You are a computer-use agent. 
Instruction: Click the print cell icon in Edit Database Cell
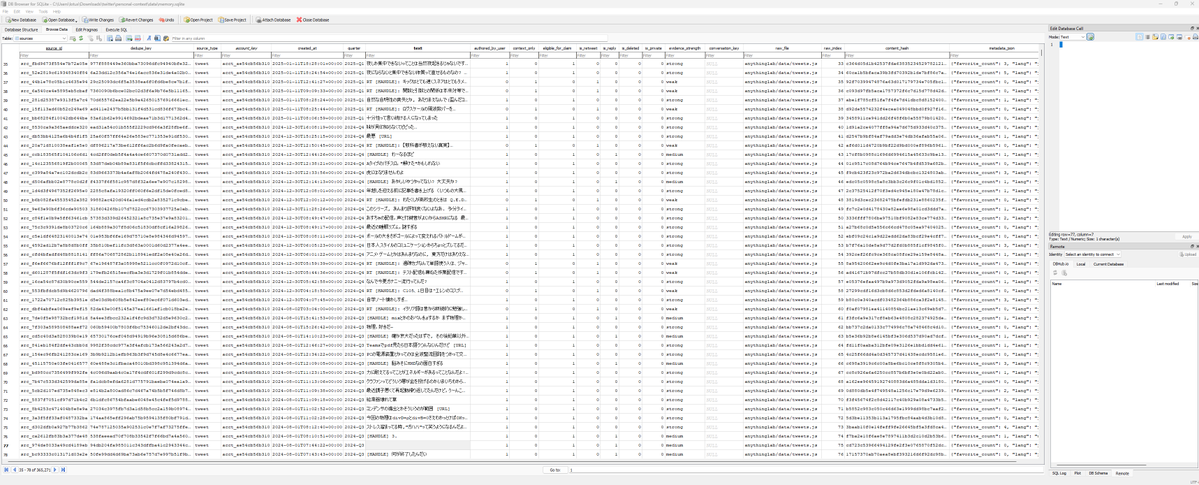pos(1195,37)
